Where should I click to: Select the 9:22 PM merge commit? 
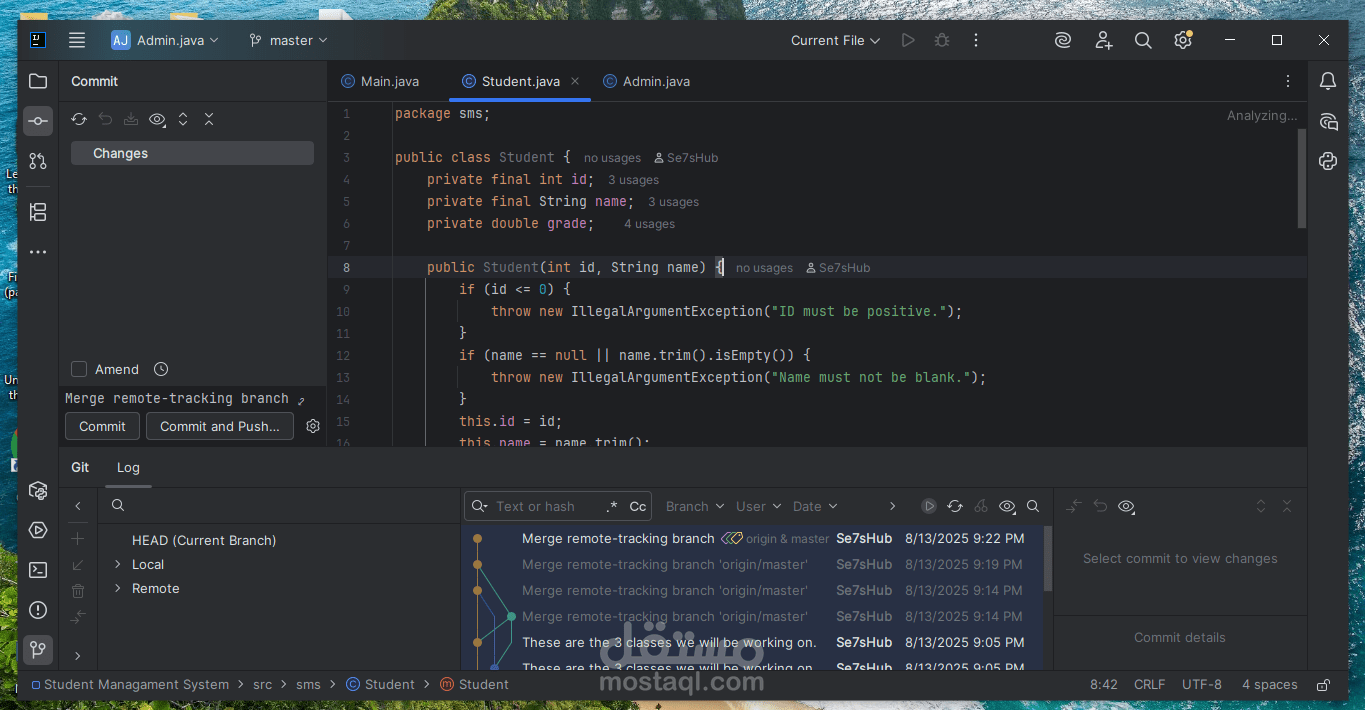coord(754,538)
